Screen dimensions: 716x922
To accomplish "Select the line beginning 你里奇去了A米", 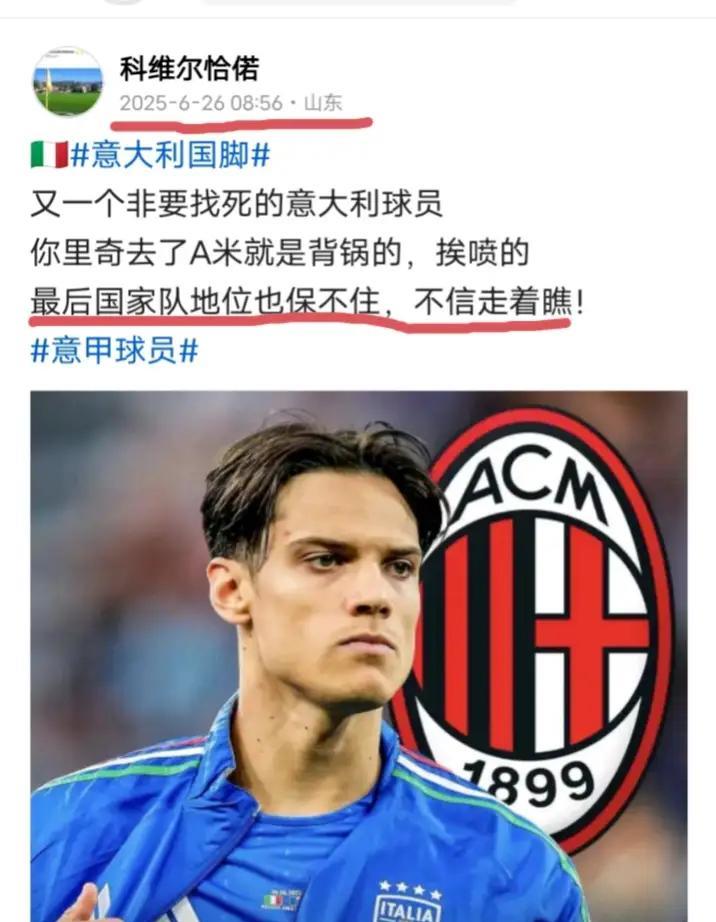I will 280,253.
